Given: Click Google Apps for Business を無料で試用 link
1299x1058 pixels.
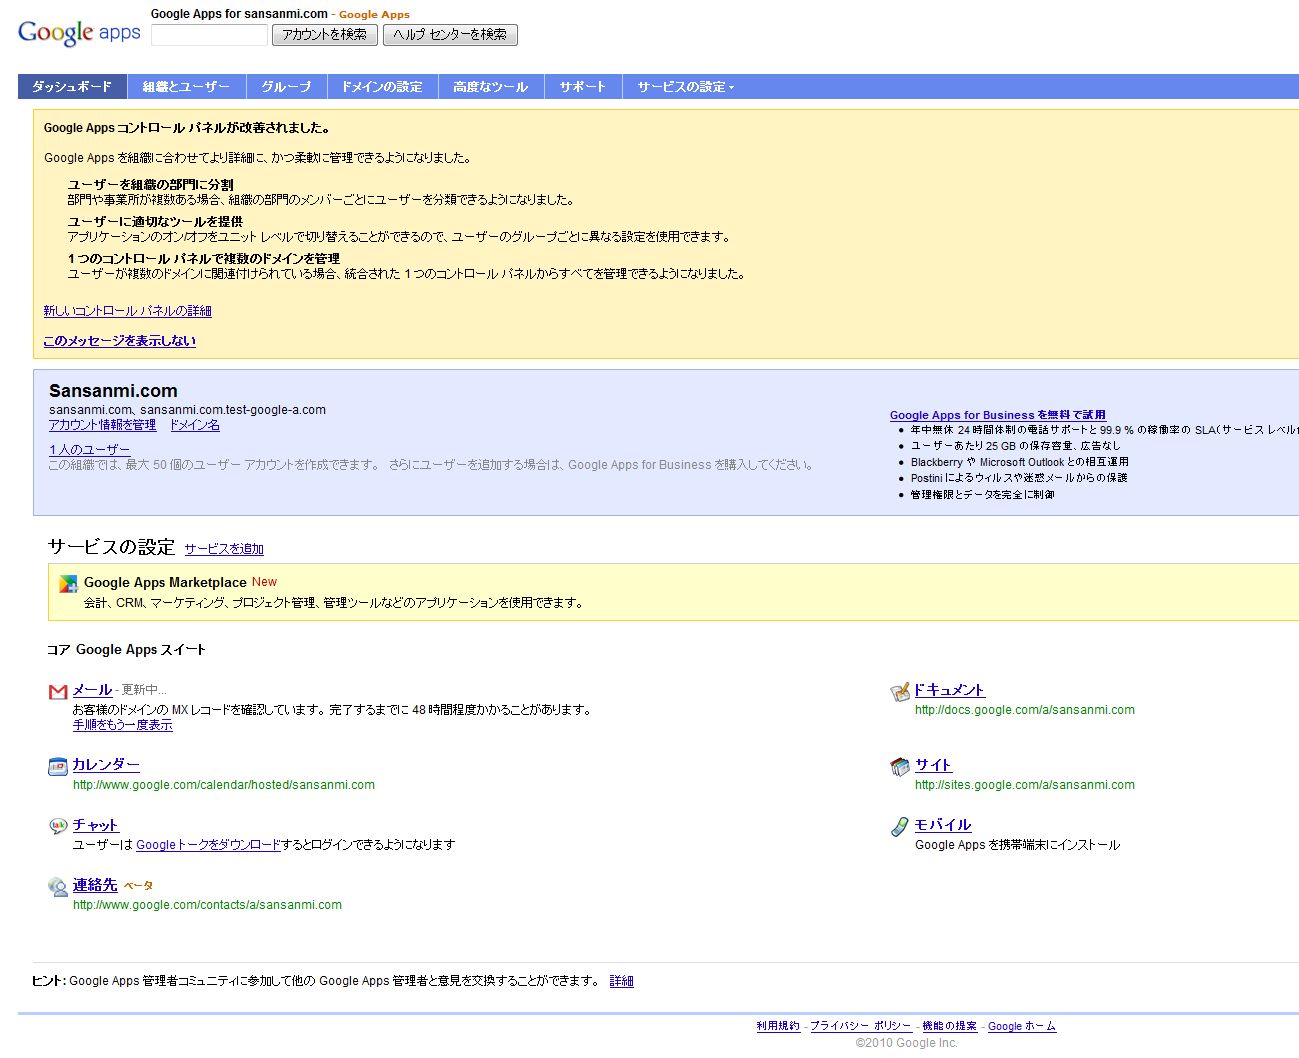Looking at the screenshot, I should [998, 415].
